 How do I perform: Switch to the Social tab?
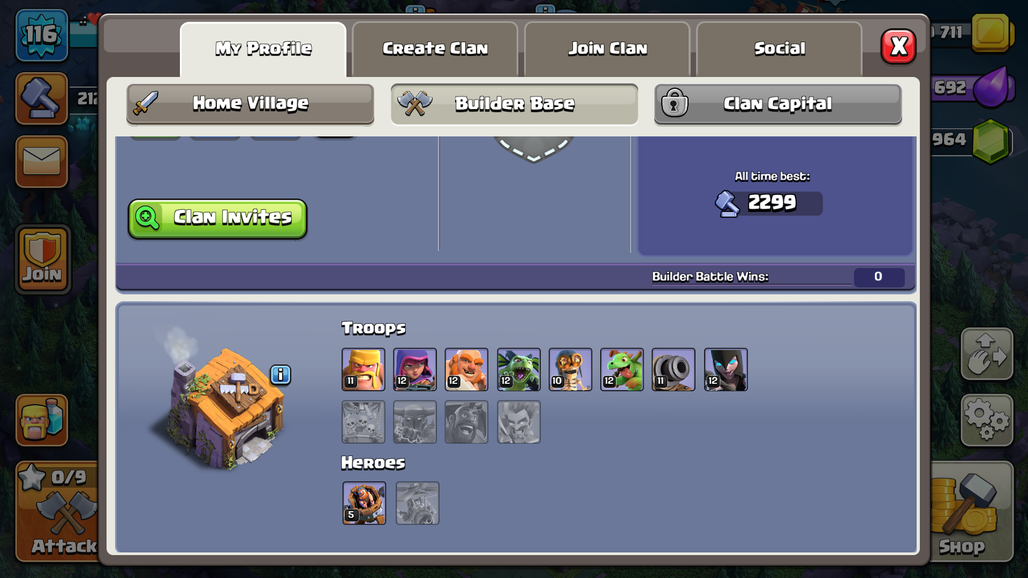click(780, 48)
